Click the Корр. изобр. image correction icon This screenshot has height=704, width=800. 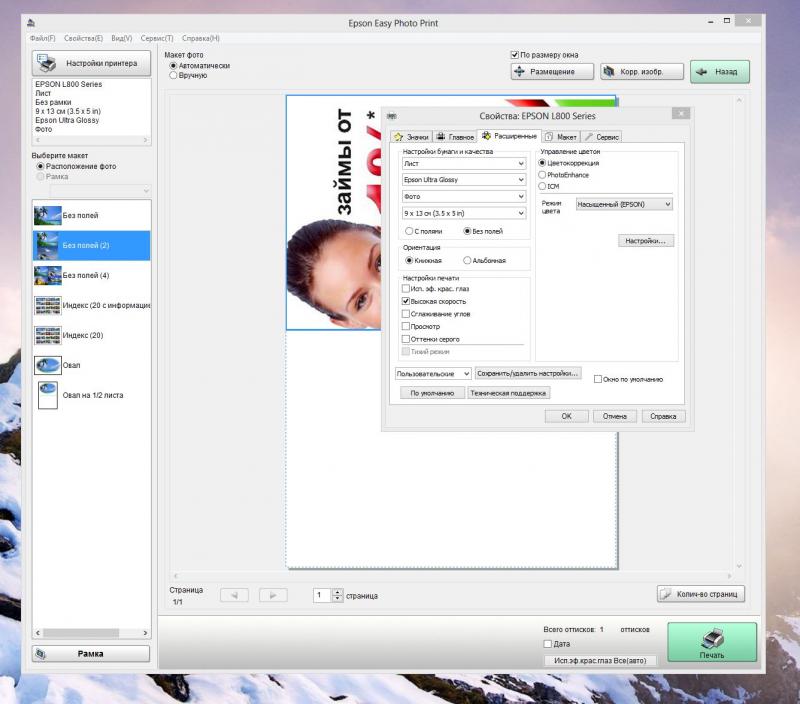click(x=609, y=71)
